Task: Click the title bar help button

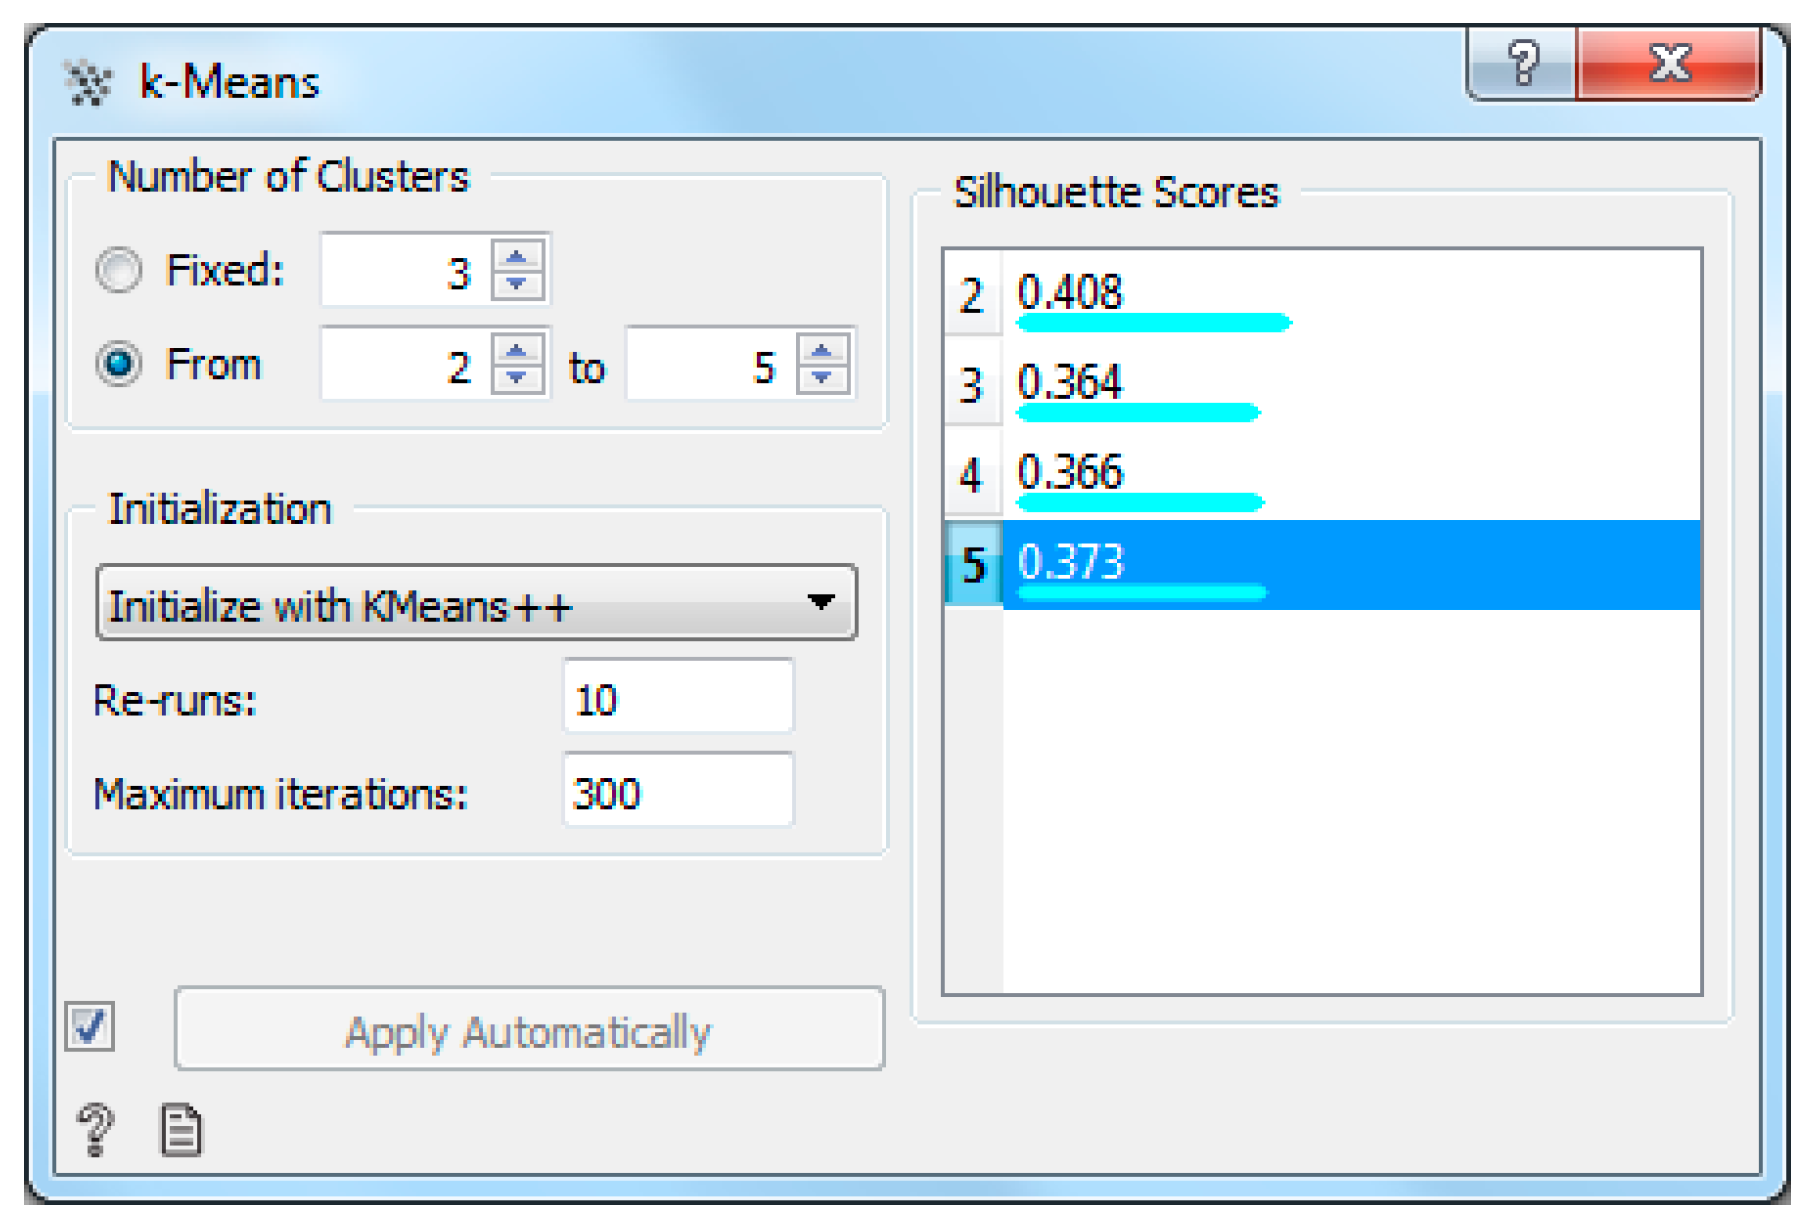Action: [x=1522, y=65]
